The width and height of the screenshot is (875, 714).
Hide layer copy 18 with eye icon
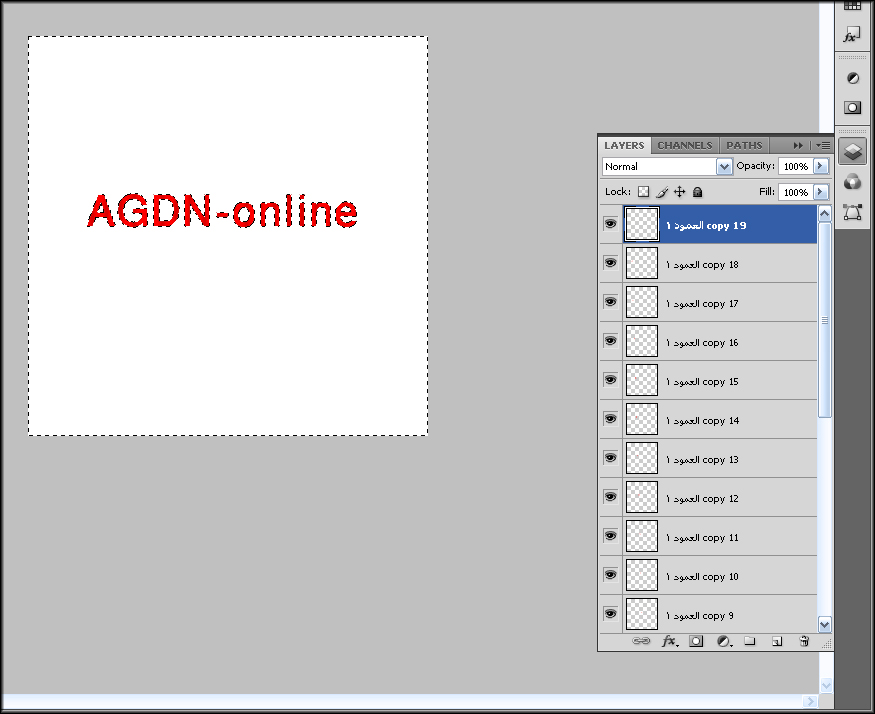[610, 263]
